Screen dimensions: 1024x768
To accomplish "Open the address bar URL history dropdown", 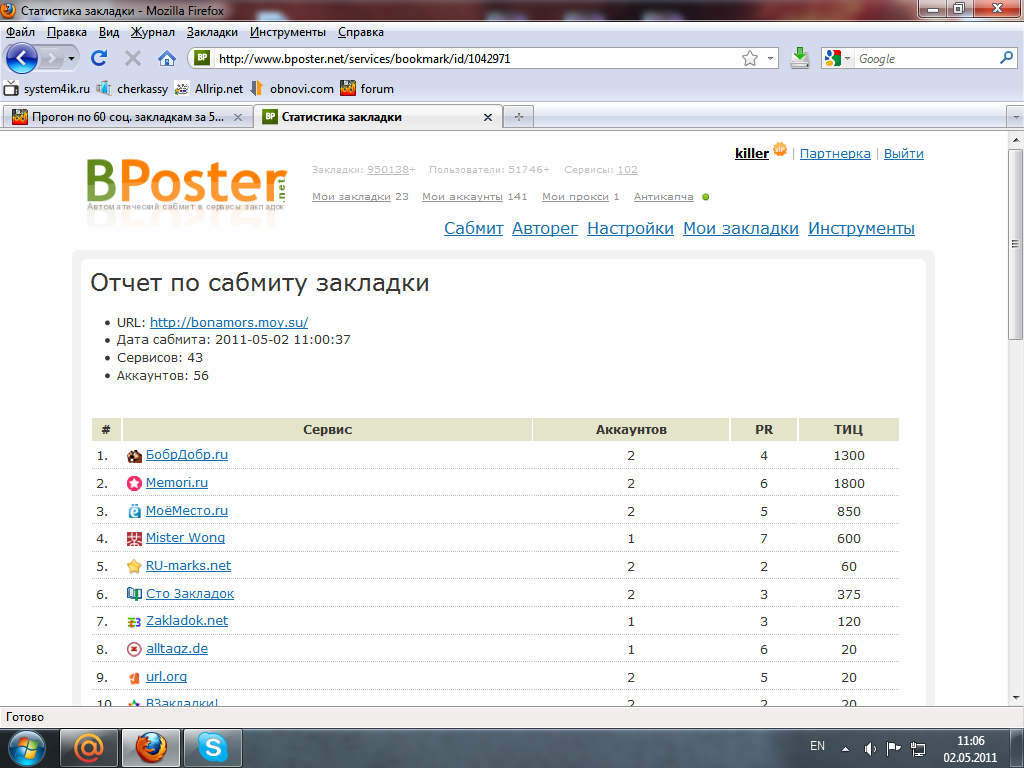I will point(771,59).
